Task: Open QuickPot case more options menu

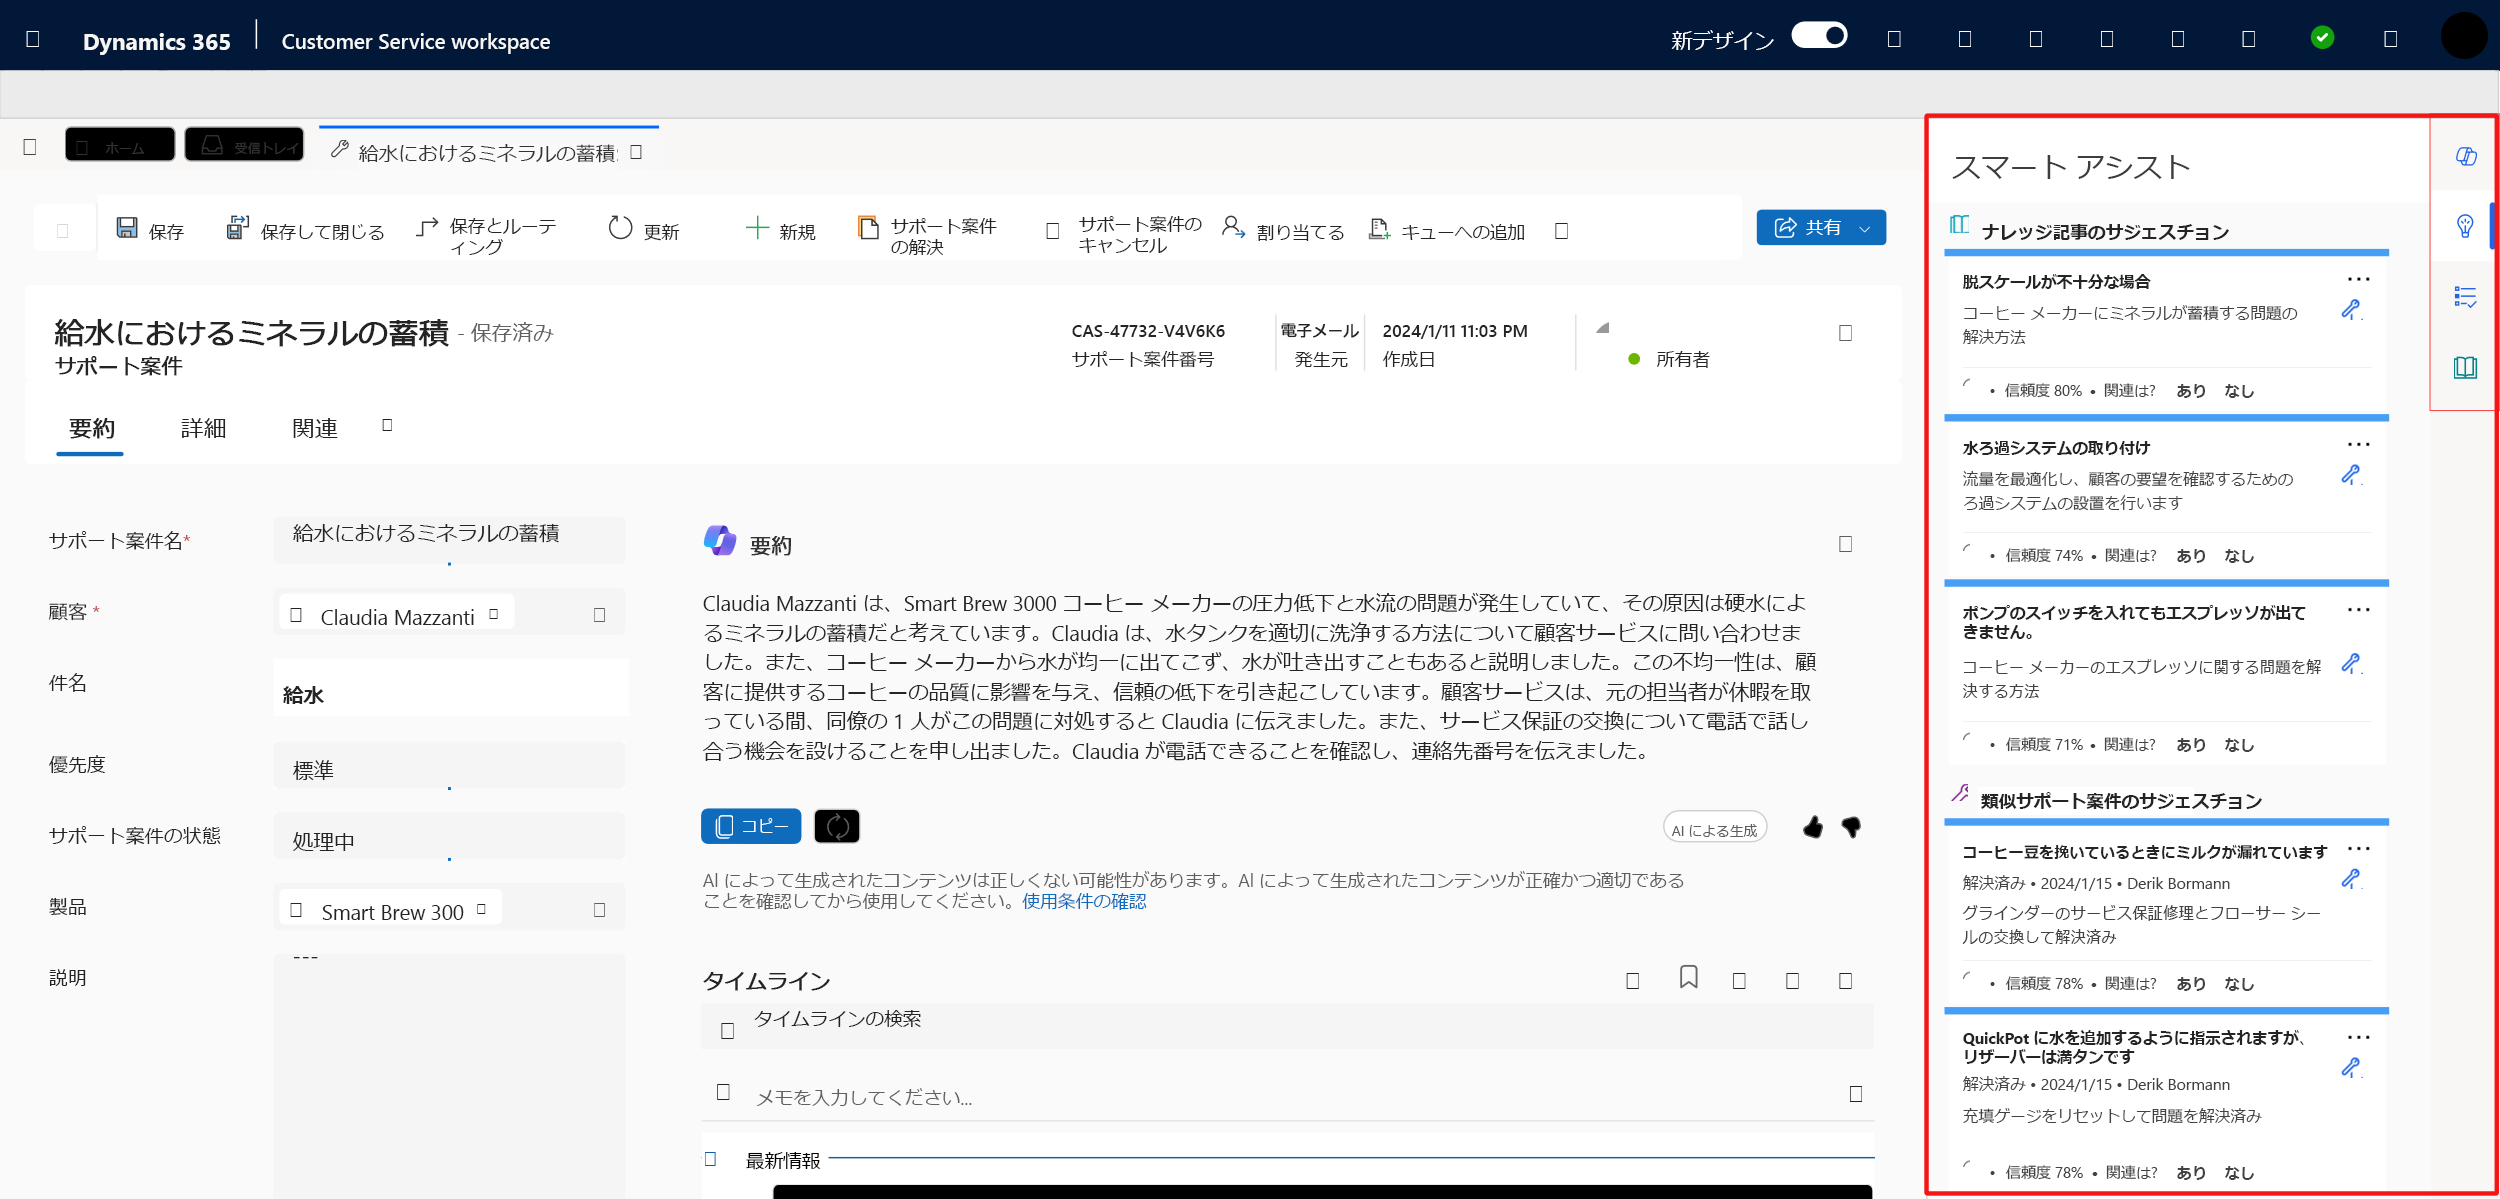Action: (x=2359, y=1038)
